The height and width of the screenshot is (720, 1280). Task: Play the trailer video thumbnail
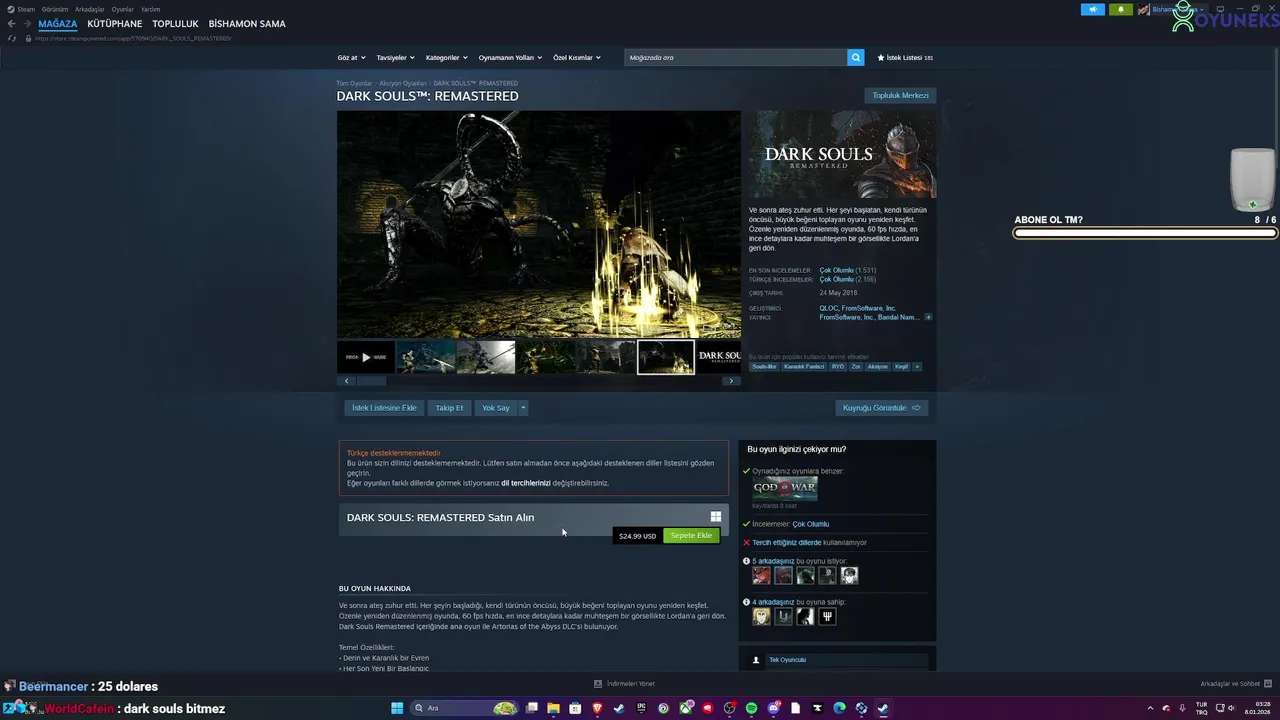point(366,357)
